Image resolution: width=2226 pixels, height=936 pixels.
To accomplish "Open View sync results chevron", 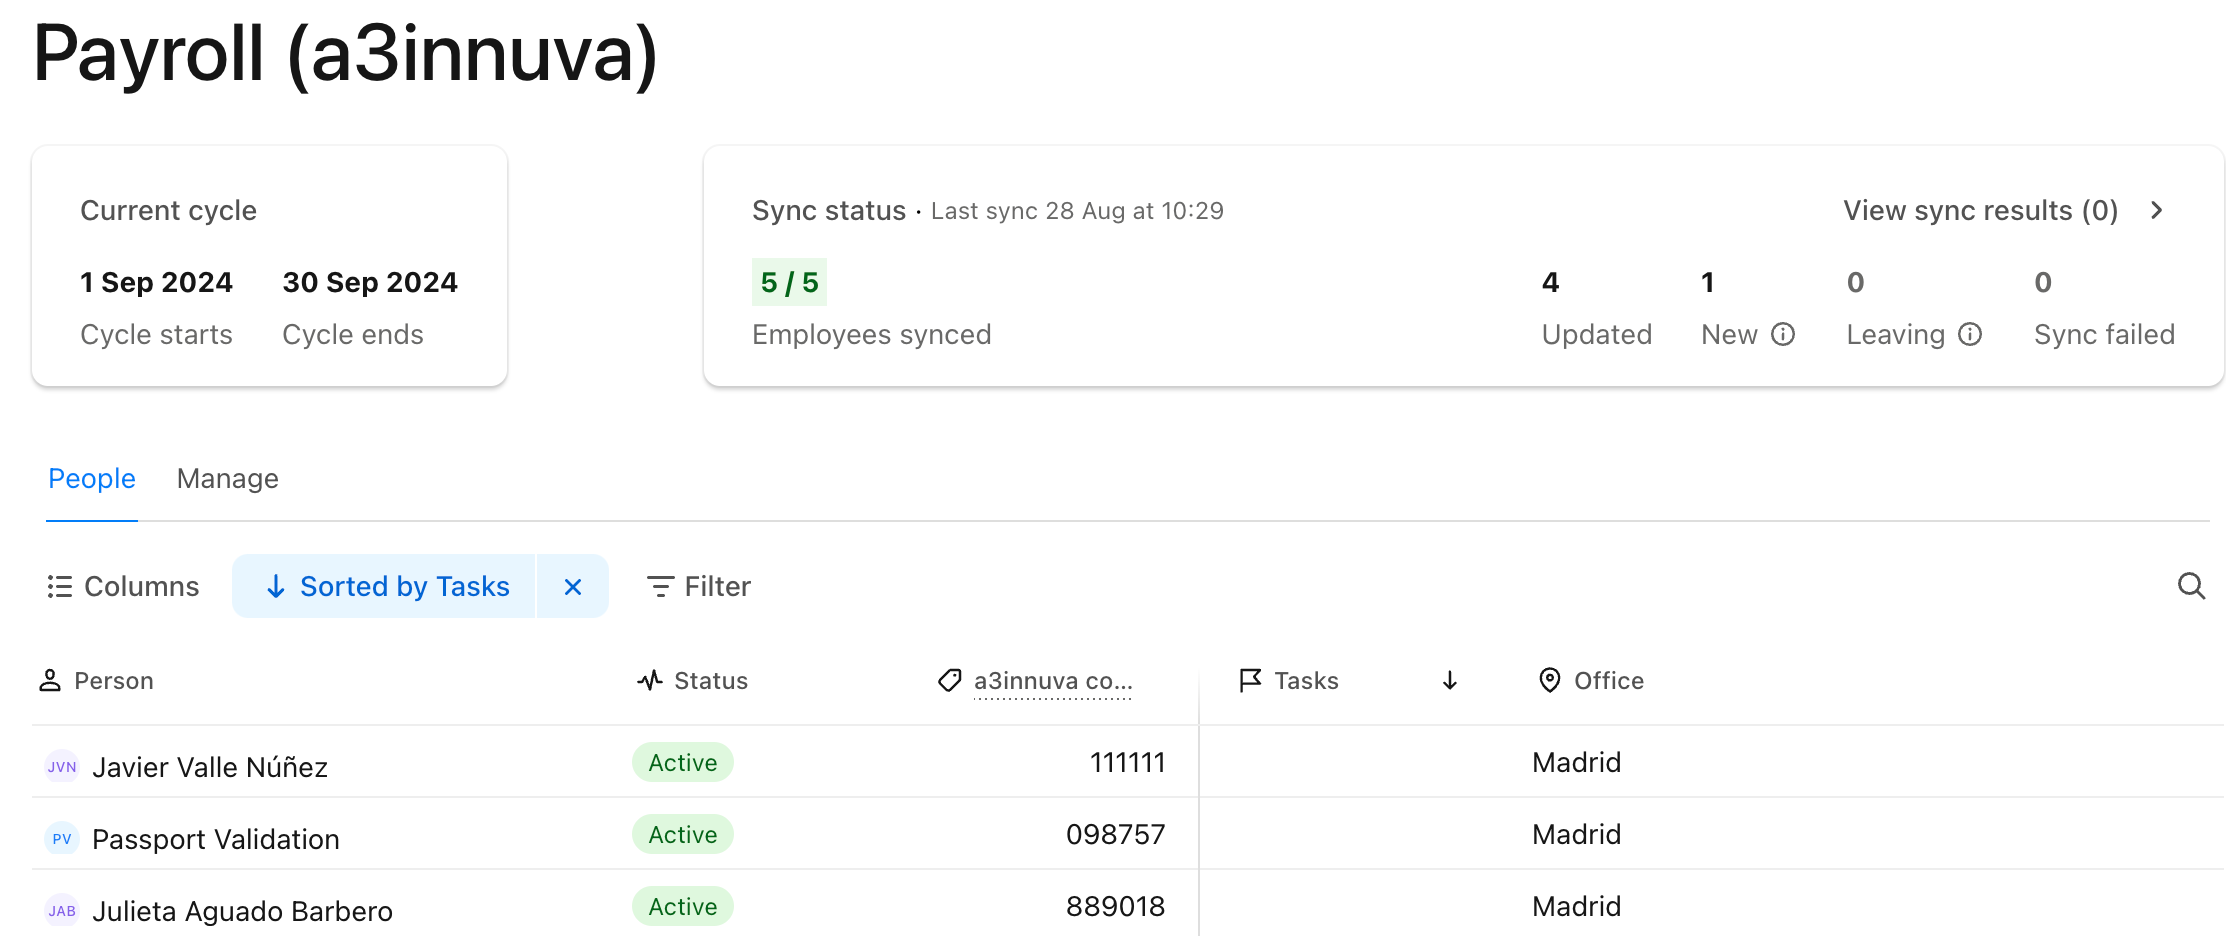I will (x=2157, y=210).
